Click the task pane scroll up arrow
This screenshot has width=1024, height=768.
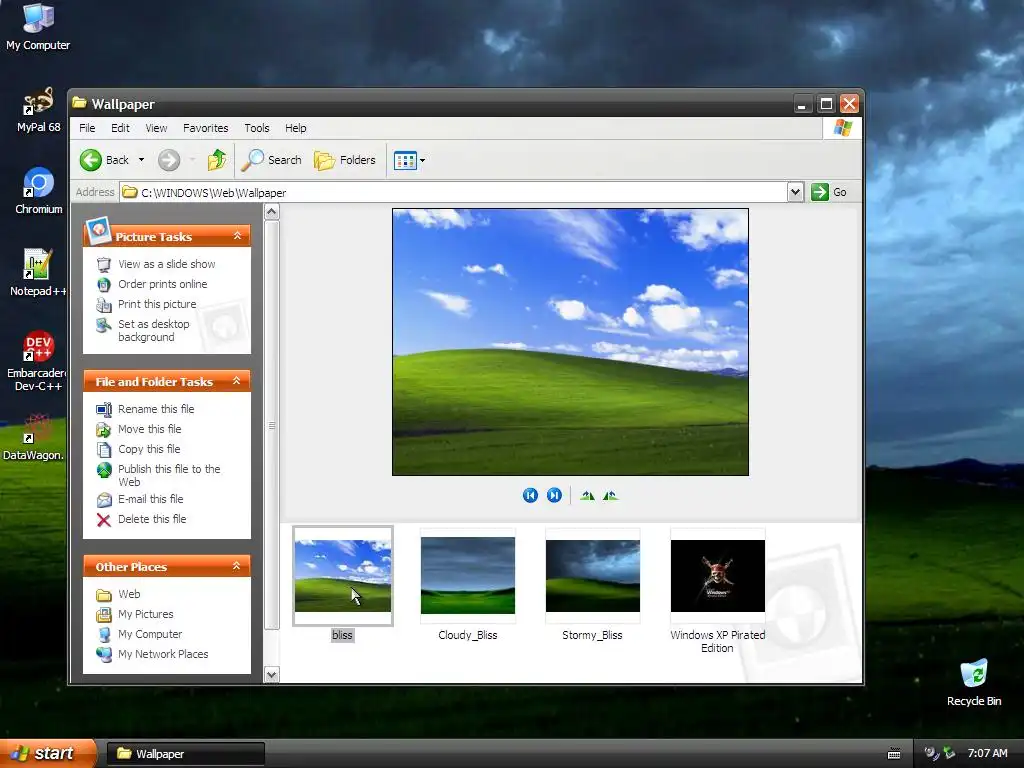272,212
